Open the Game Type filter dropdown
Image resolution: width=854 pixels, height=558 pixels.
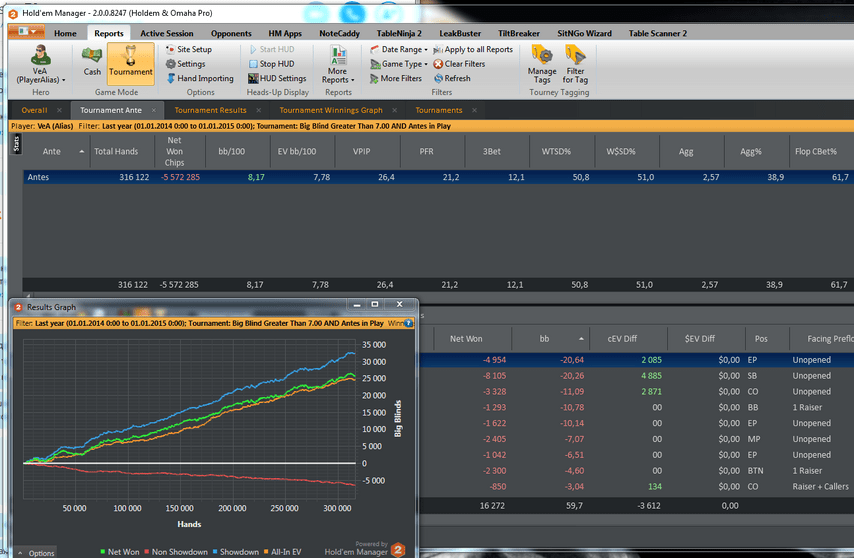point(399,64)
